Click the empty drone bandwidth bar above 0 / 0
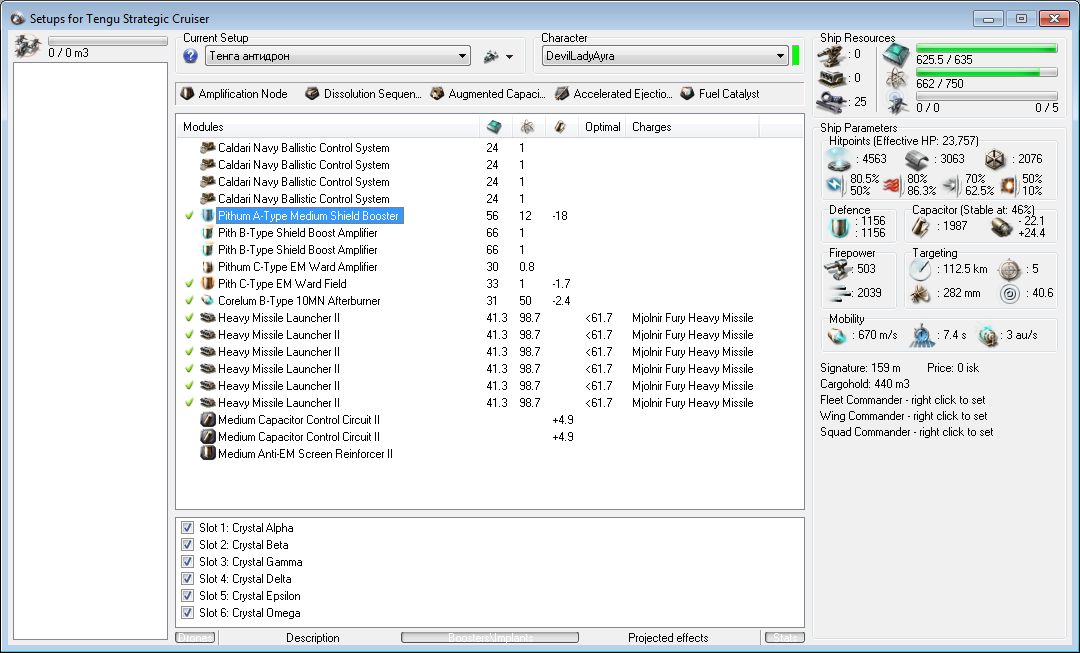This screenshot has width=1080, height=653. click(x=986, y=96)
